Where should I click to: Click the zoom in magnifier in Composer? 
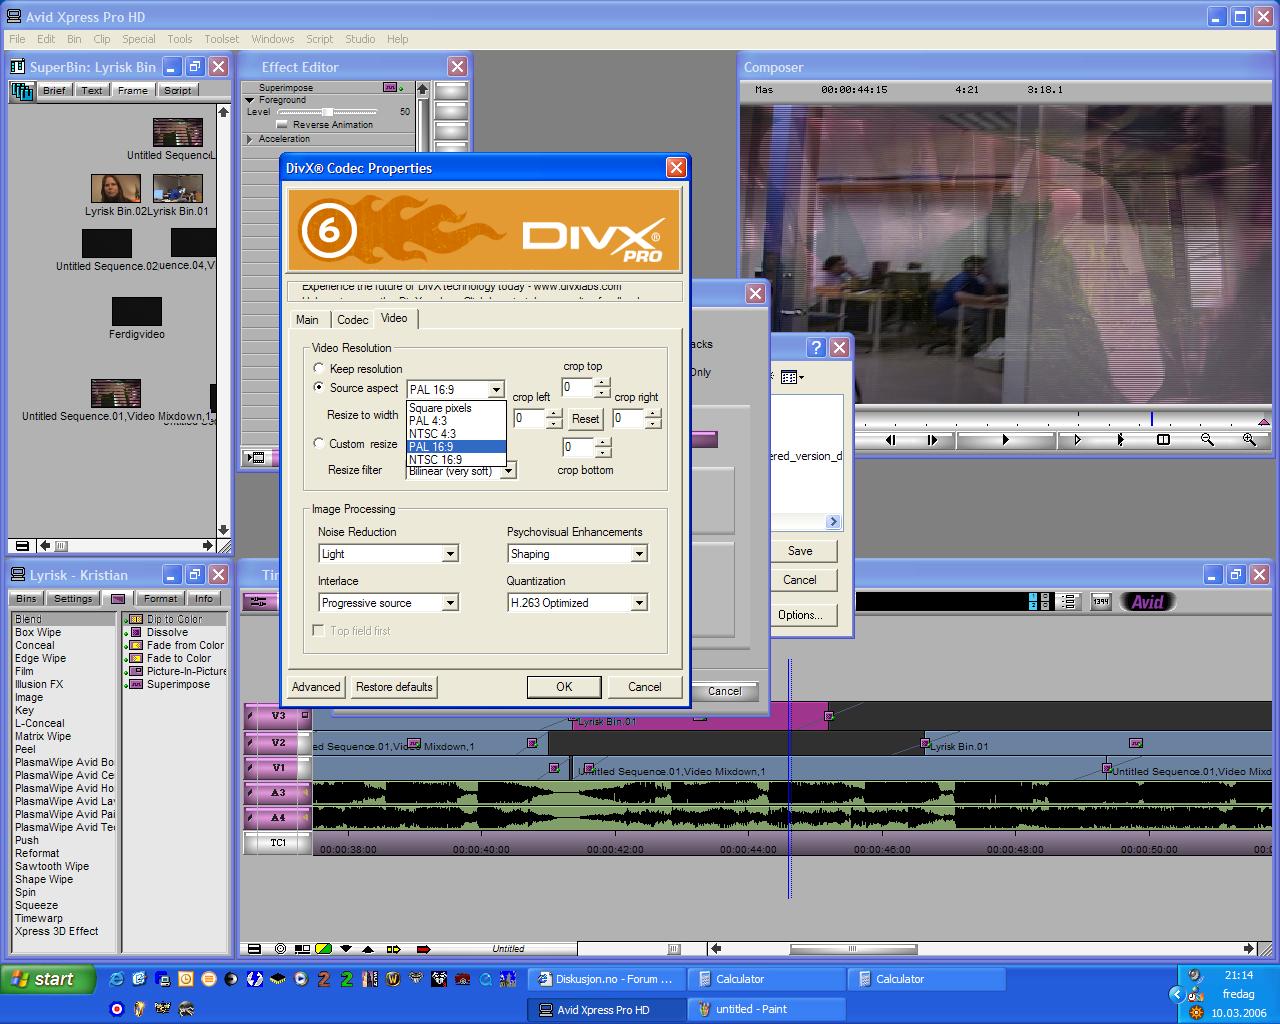[x=1249, y=439]
